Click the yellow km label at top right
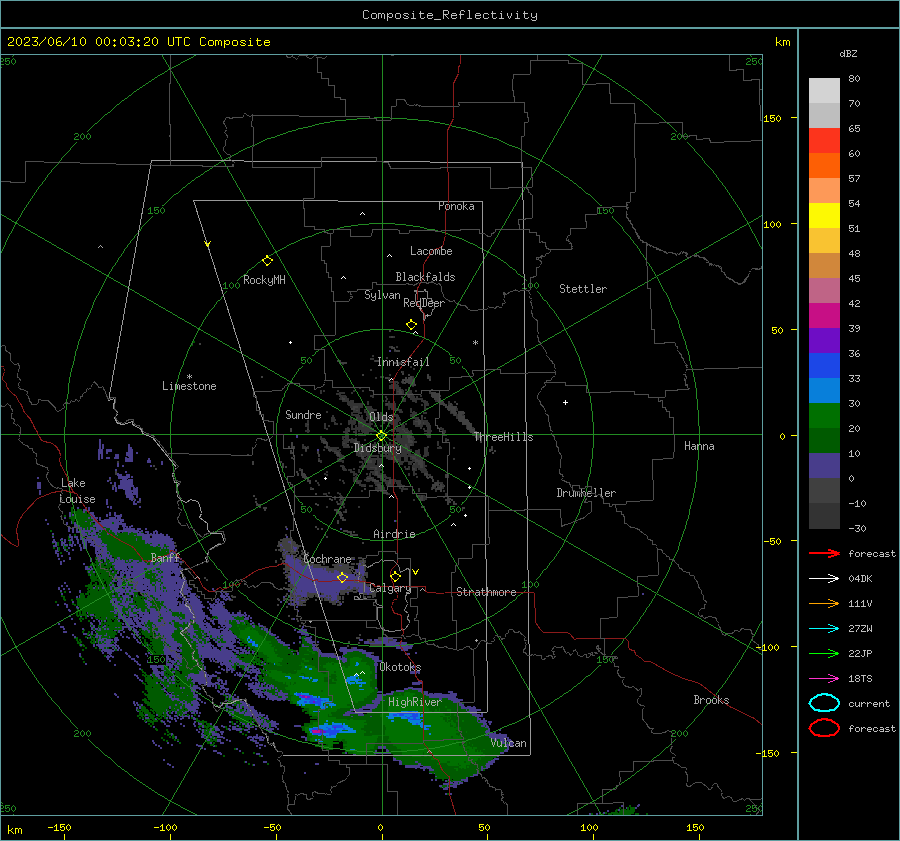The height and width of the screenshot is (841, 900). (782, 42)
